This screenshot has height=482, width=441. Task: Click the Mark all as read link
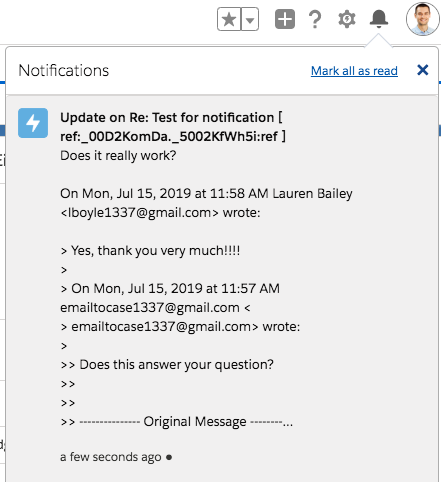[354, 71]
